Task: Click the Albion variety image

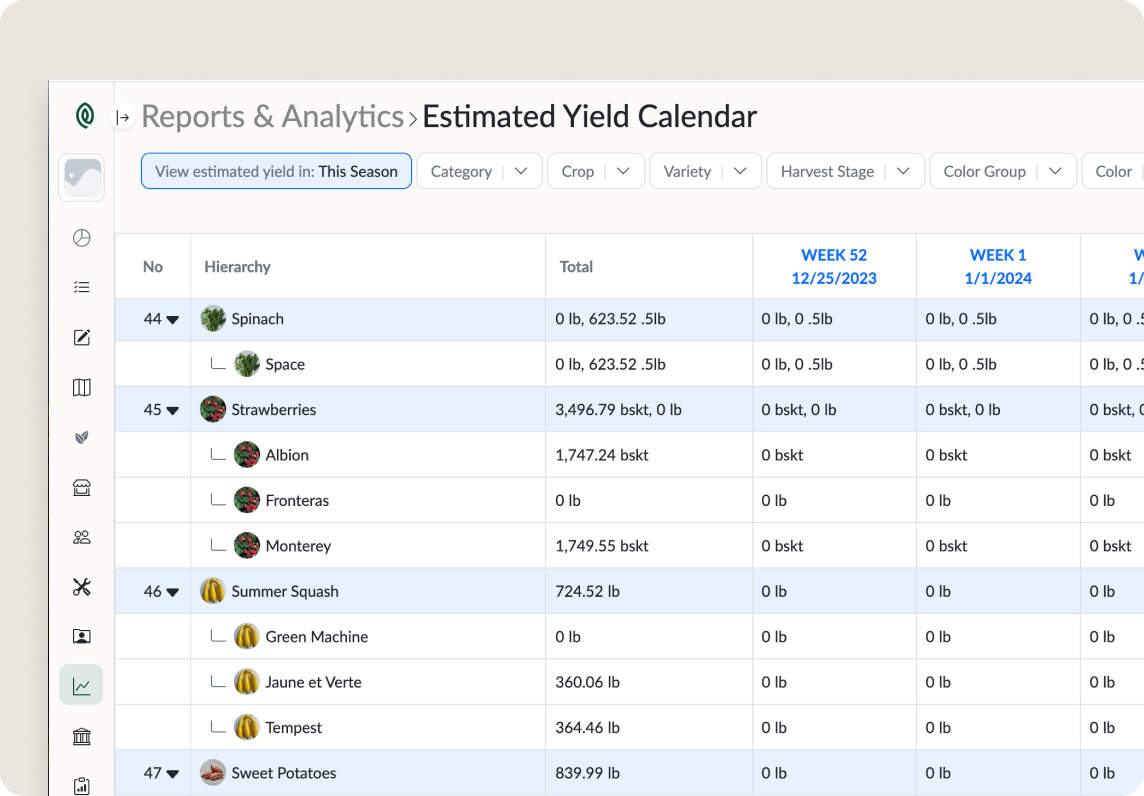Action: (x=247, y=455)
